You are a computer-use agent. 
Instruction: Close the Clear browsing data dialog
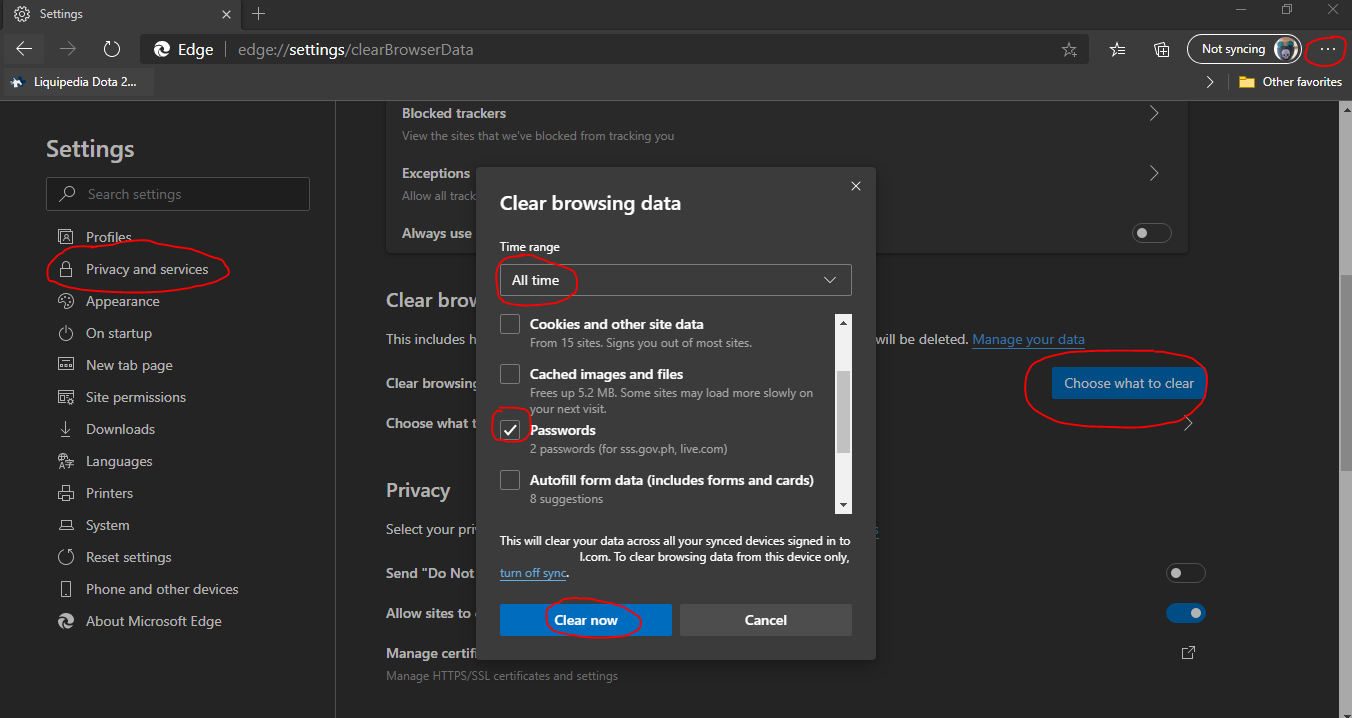[855, 186]
